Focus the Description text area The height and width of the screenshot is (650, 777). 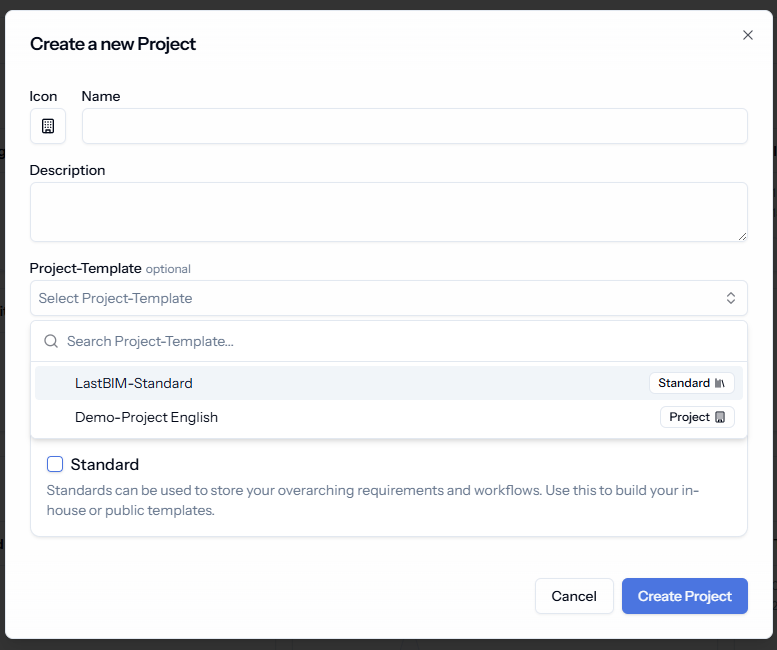[389, 212]
